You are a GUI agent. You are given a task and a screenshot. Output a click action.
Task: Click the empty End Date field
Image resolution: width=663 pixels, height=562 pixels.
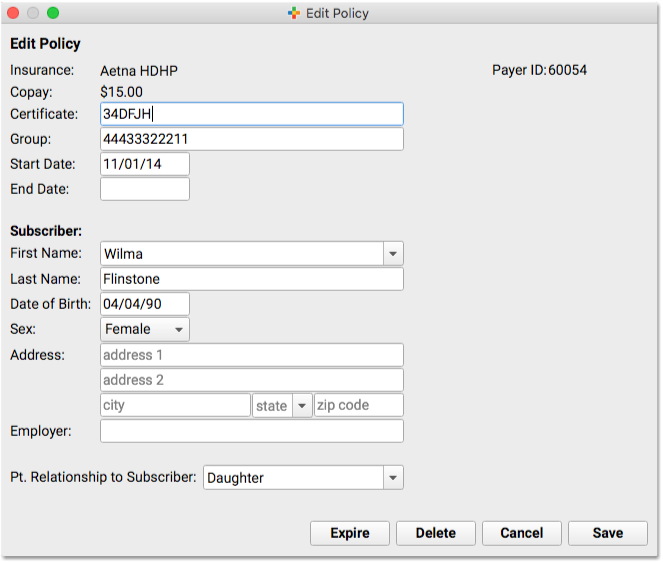(x=145, y=189)
